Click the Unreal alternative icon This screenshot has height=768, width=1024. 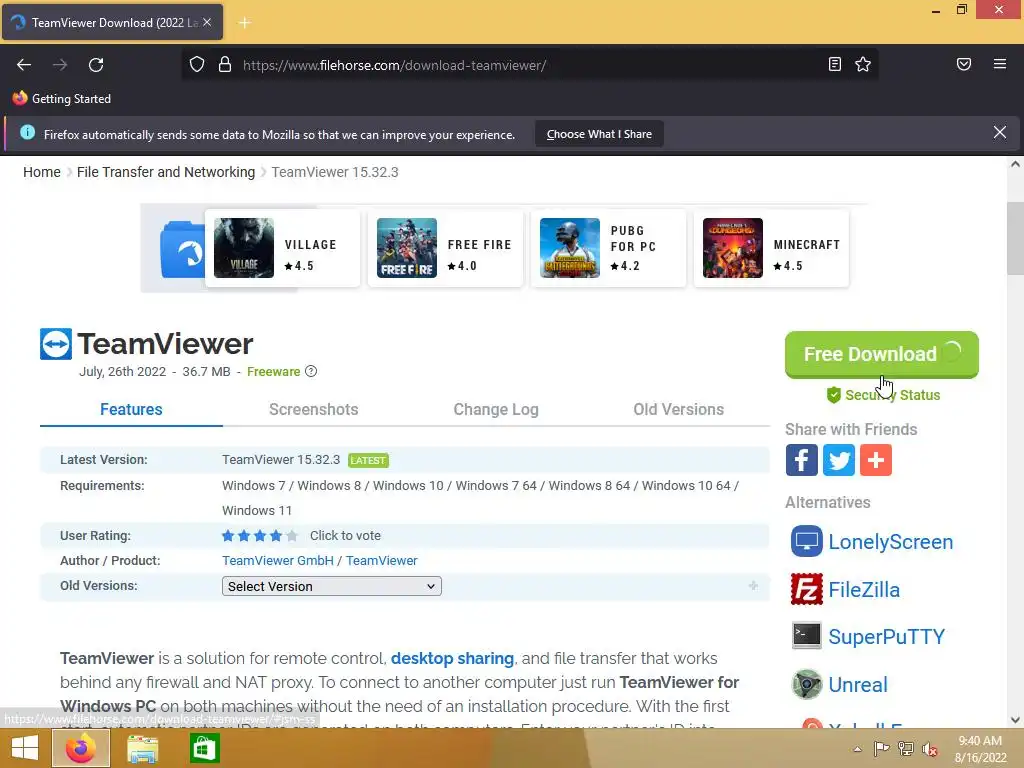[x=807, y=684]
